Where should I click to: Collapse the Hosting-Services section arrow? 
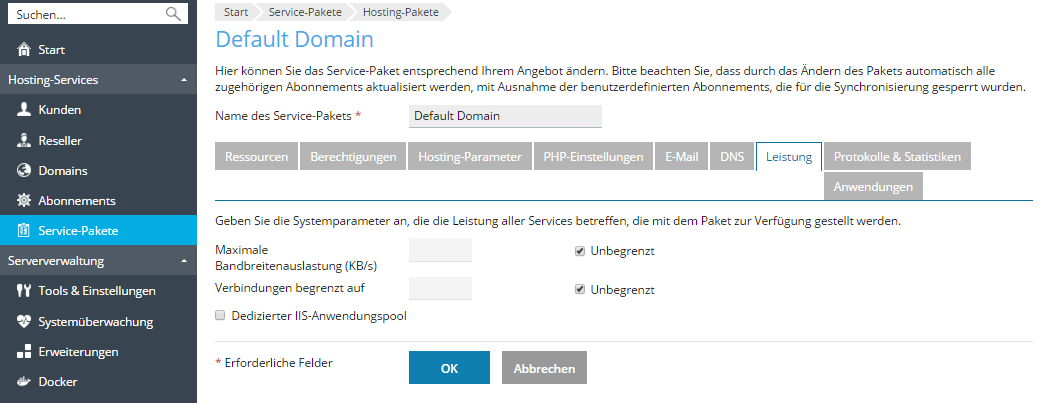point(184,80)
